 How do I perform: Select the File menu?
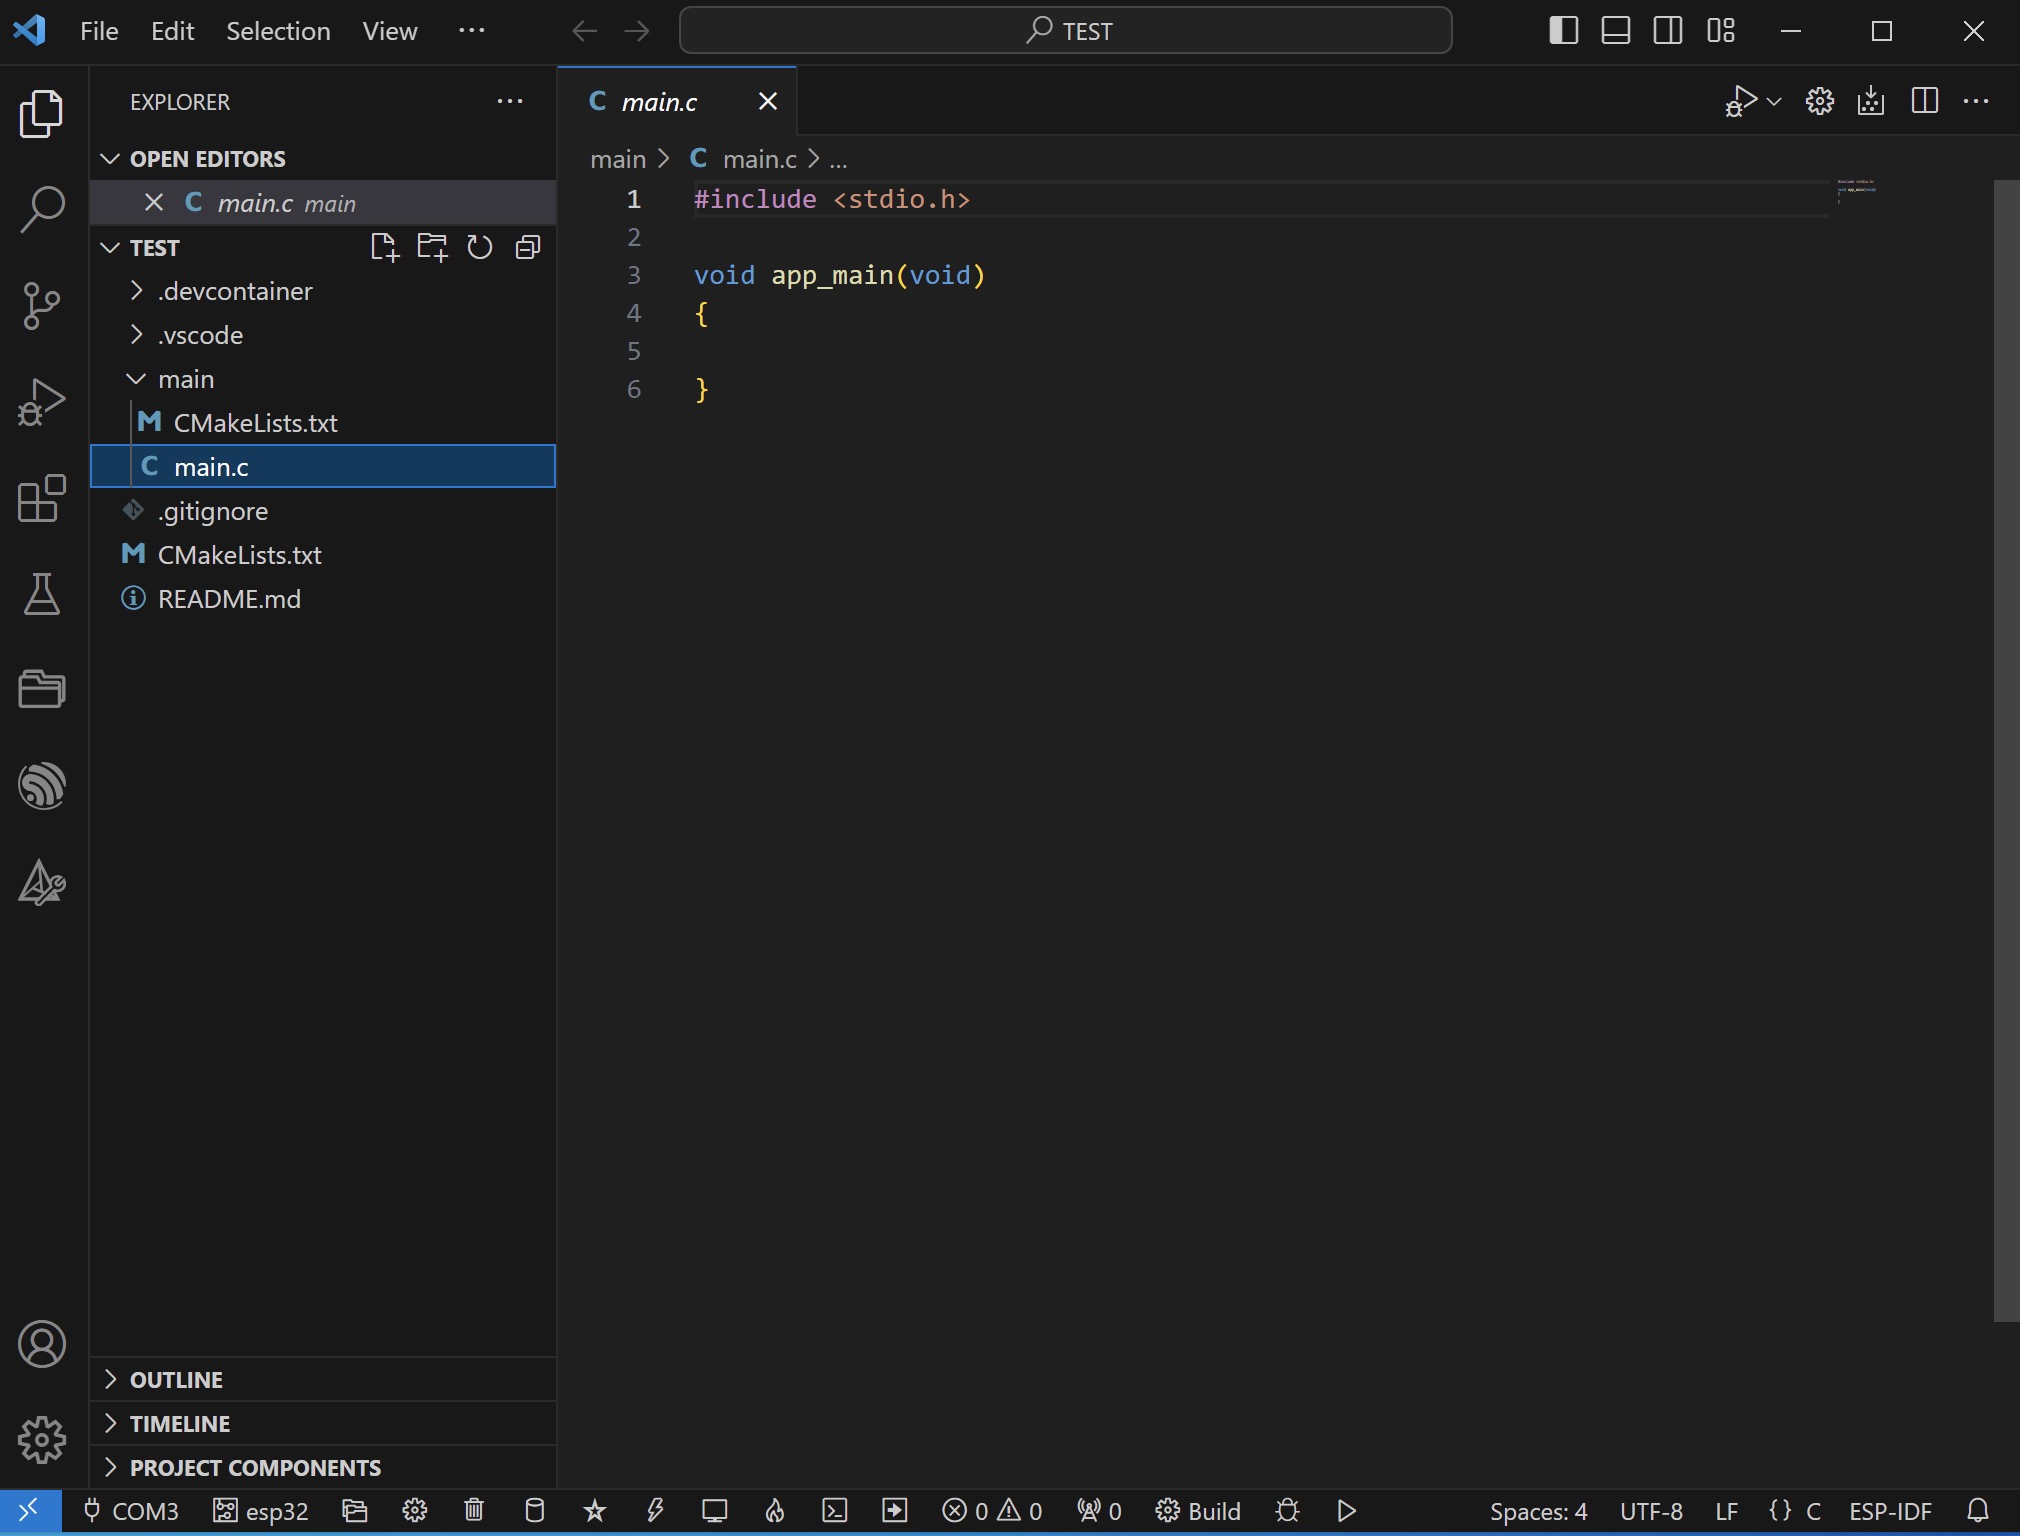point(98,29)
